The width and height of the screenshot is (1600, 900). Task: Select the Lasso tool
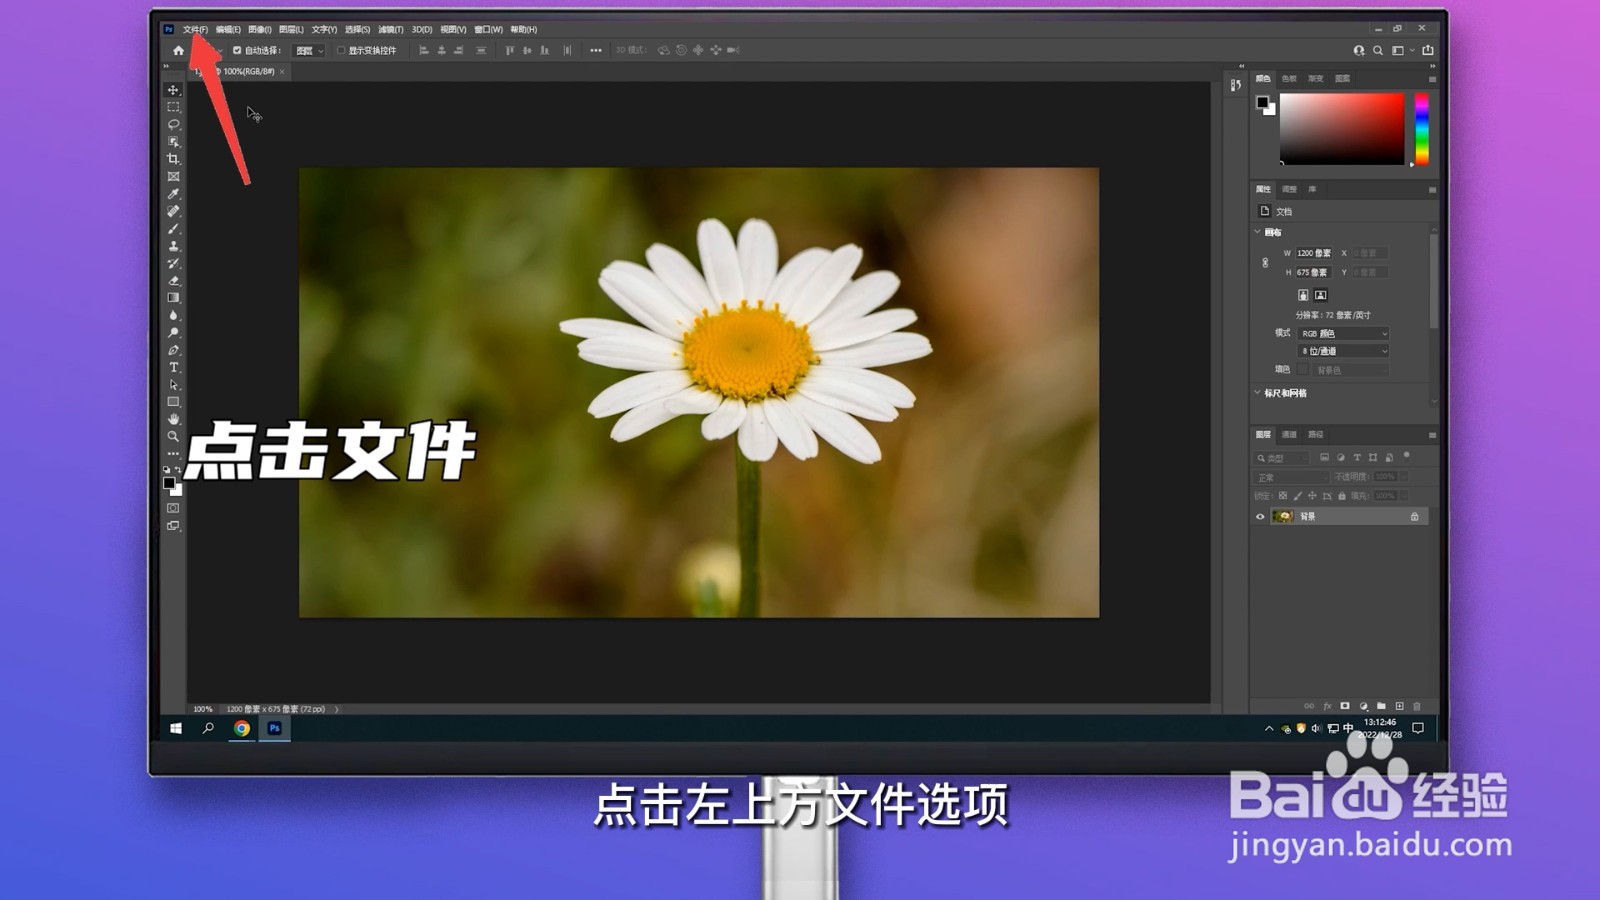tap(174, 124)
